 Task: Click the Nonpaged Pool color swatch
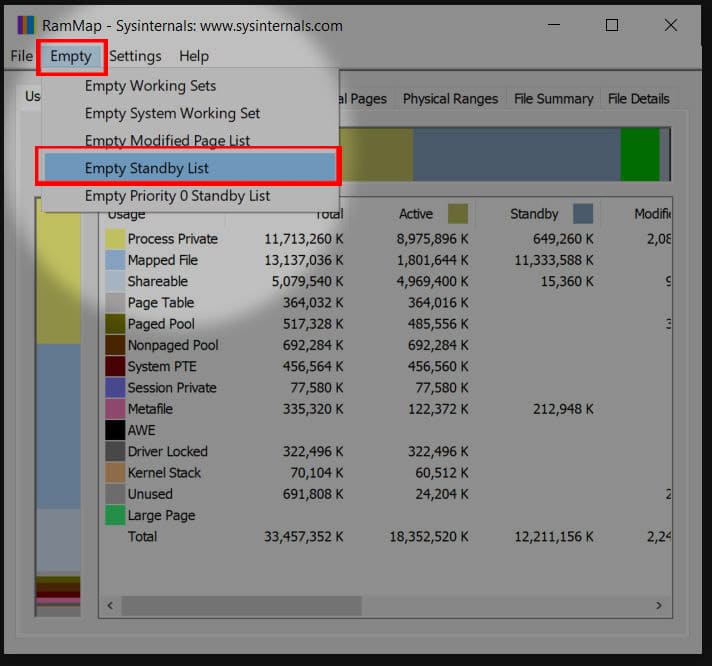[115, 345]
